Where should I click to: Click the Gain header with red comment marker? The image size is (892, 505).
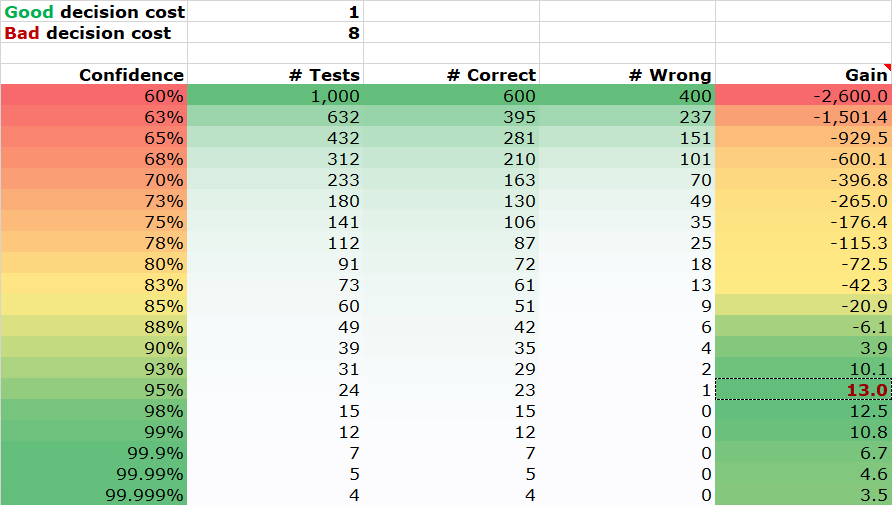[804, 74]
